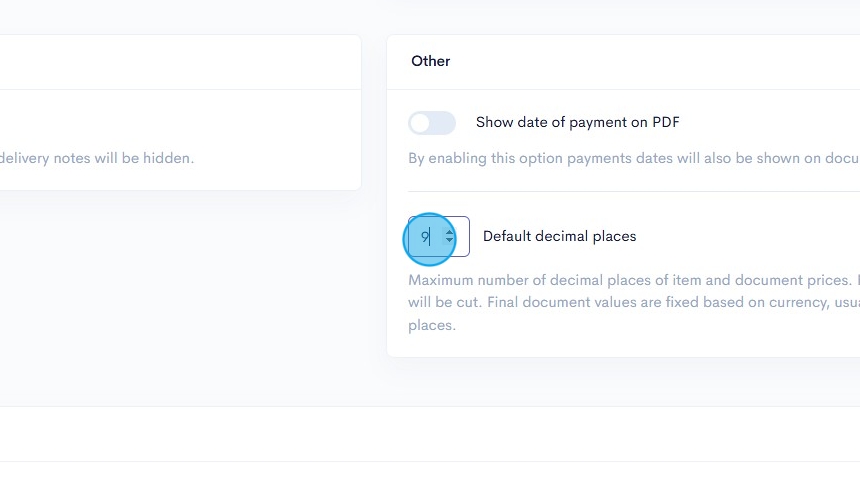
Task: Click the increment arrow for decimal places
Action: (x=450, y=232)
